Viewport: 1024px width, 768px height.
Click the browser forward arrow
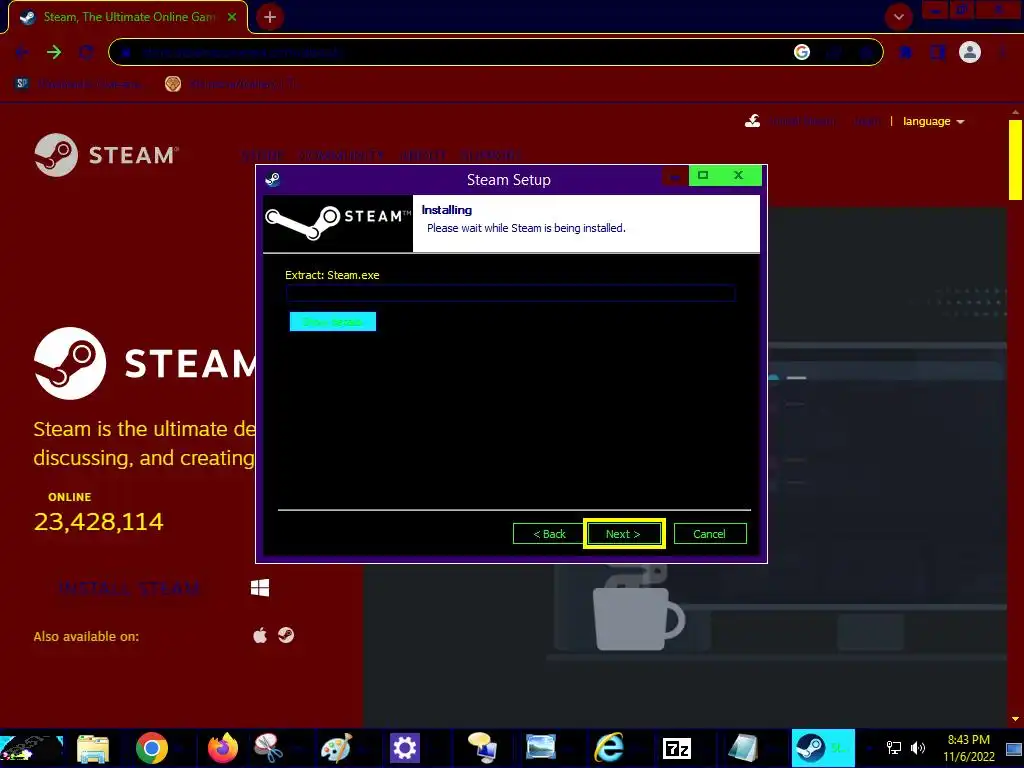[x=54, y=52]
